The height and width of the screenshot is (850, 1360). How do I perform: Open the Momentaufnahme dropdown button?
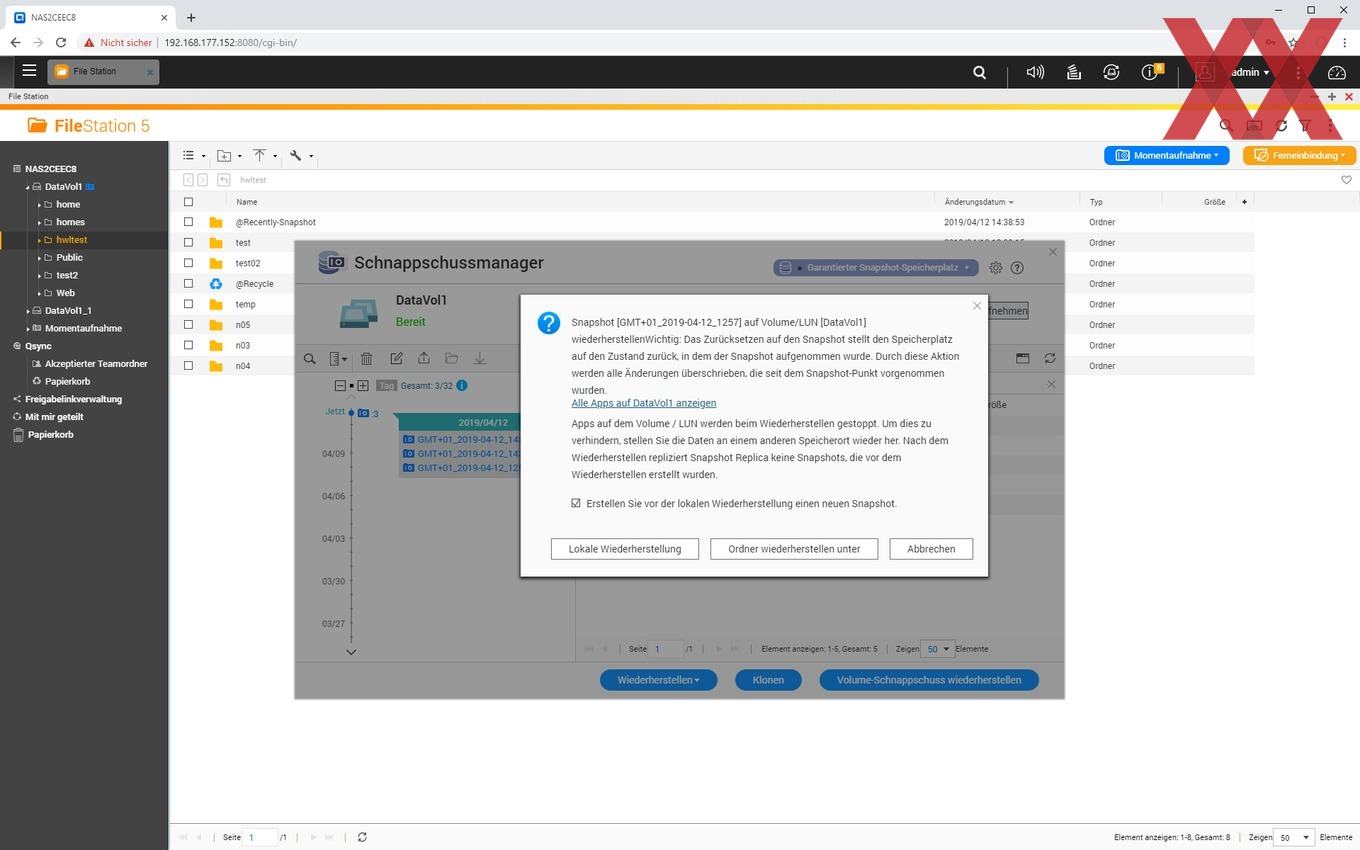click(x=1167, y=155)
